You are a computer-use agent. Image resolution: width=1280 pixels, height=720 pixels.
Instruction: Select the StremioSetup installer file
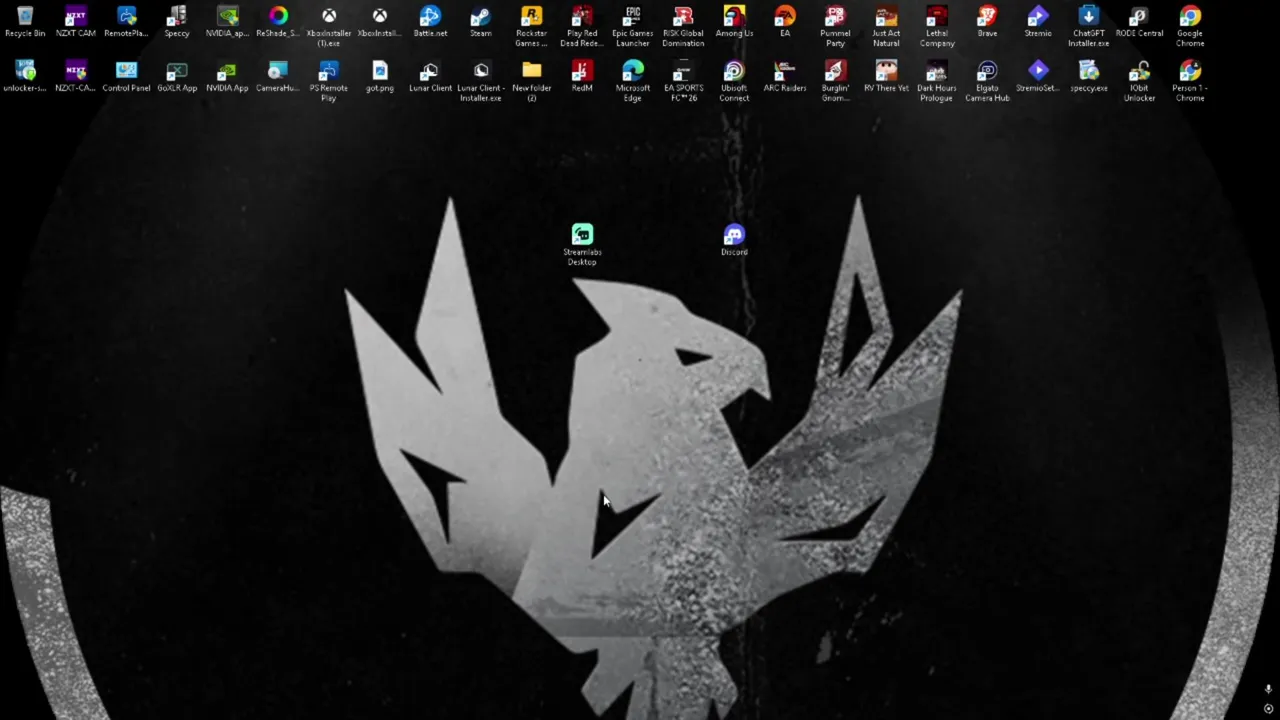(x=1038, y=77)
